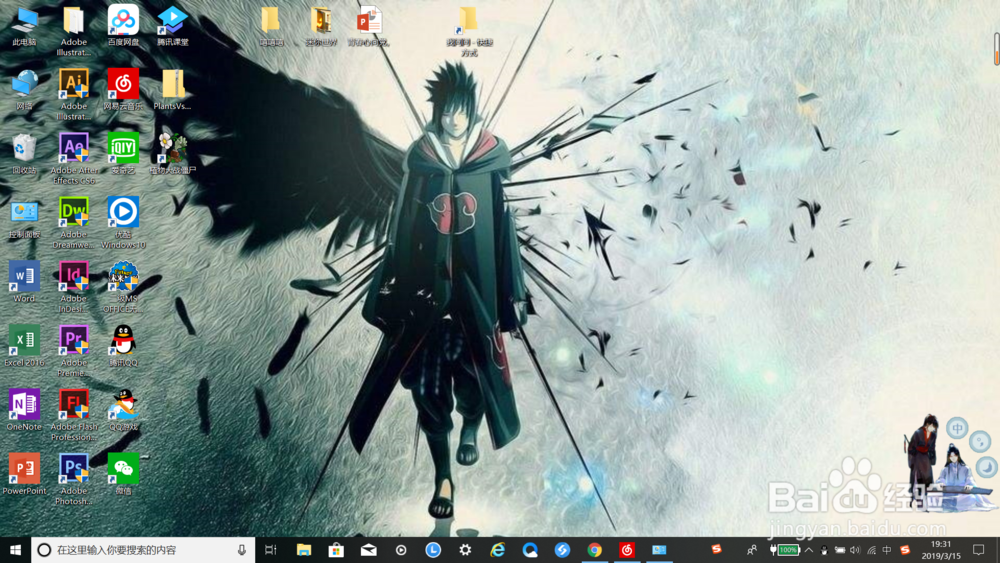Switch to Google Chrome on the taskbar
Viewport: 1000px width, 563px height.
click(x=594, y=550)
